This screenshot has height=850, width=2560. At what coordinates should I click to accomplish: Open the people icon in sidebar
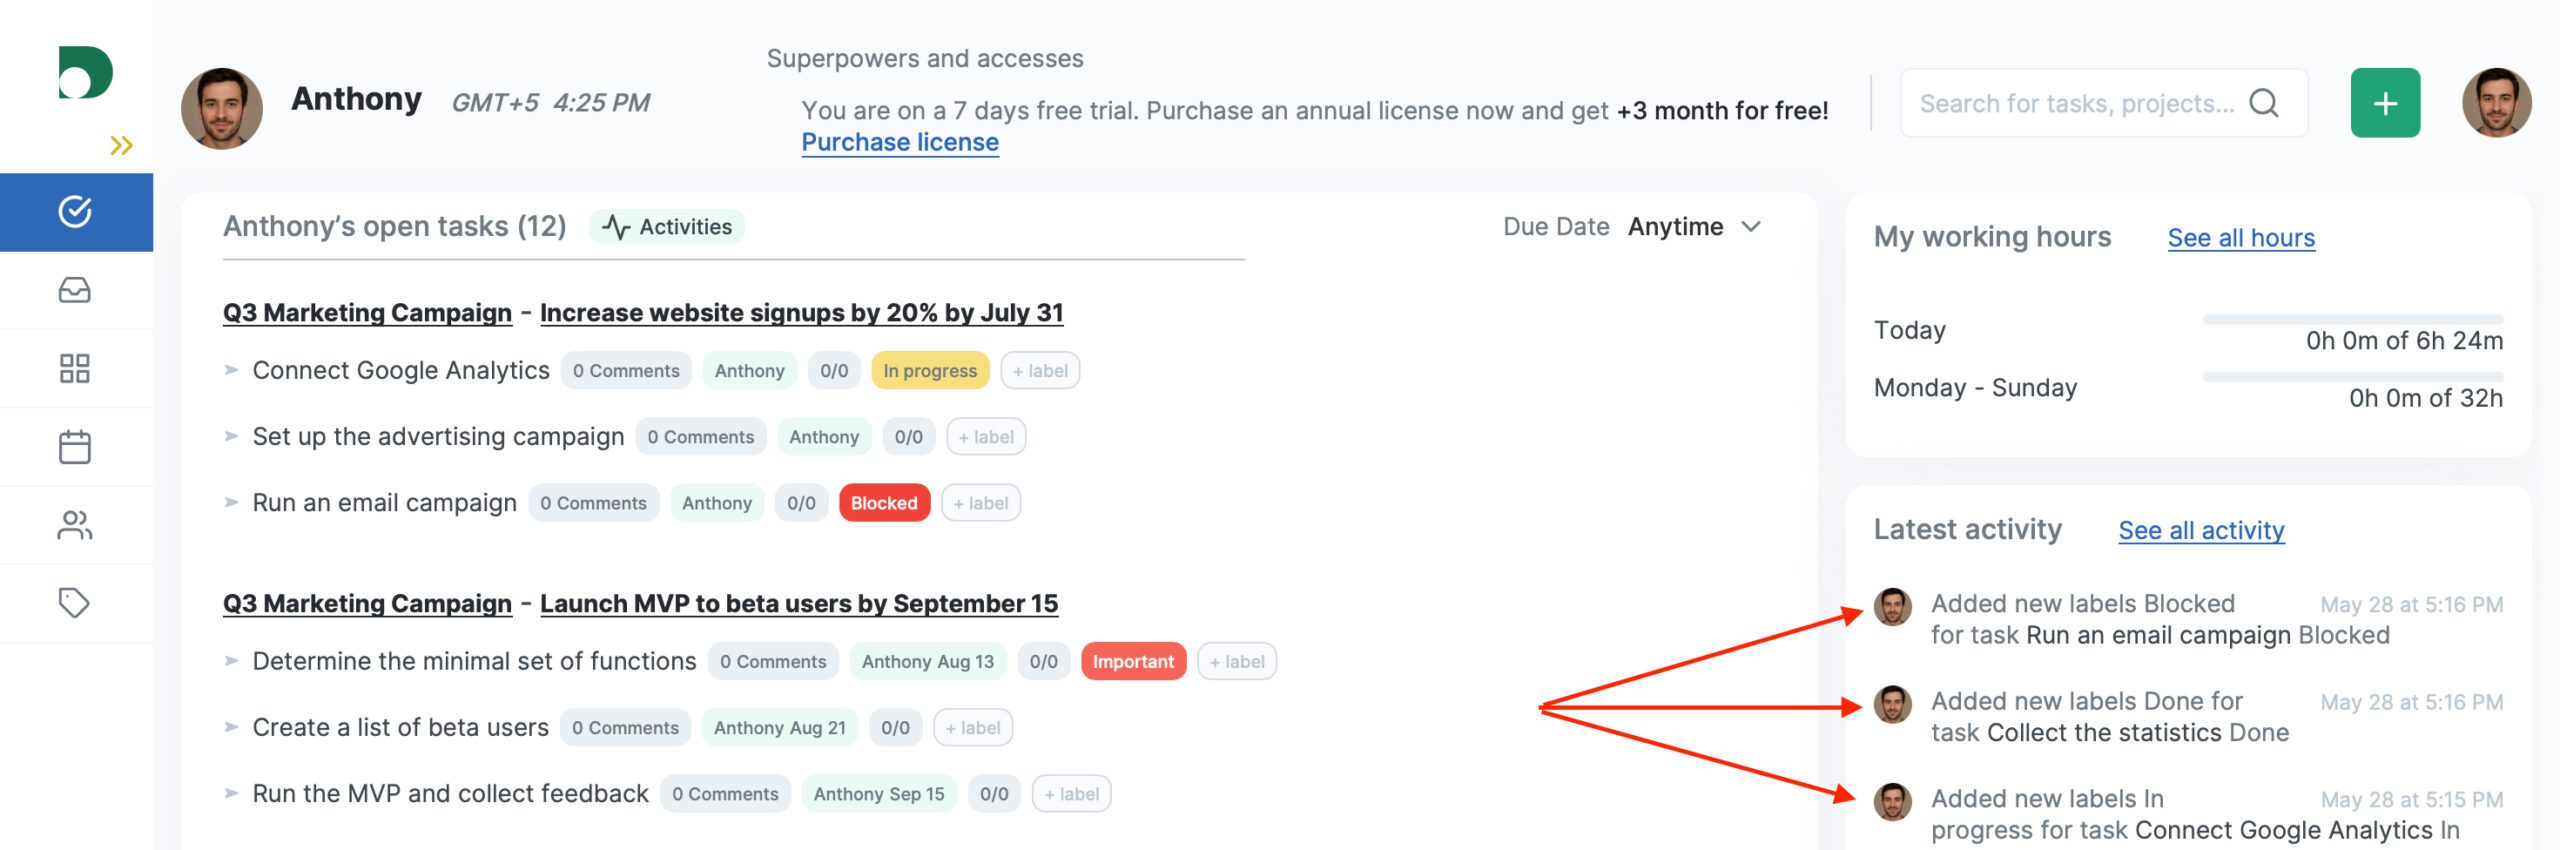[x=75, y=525]
